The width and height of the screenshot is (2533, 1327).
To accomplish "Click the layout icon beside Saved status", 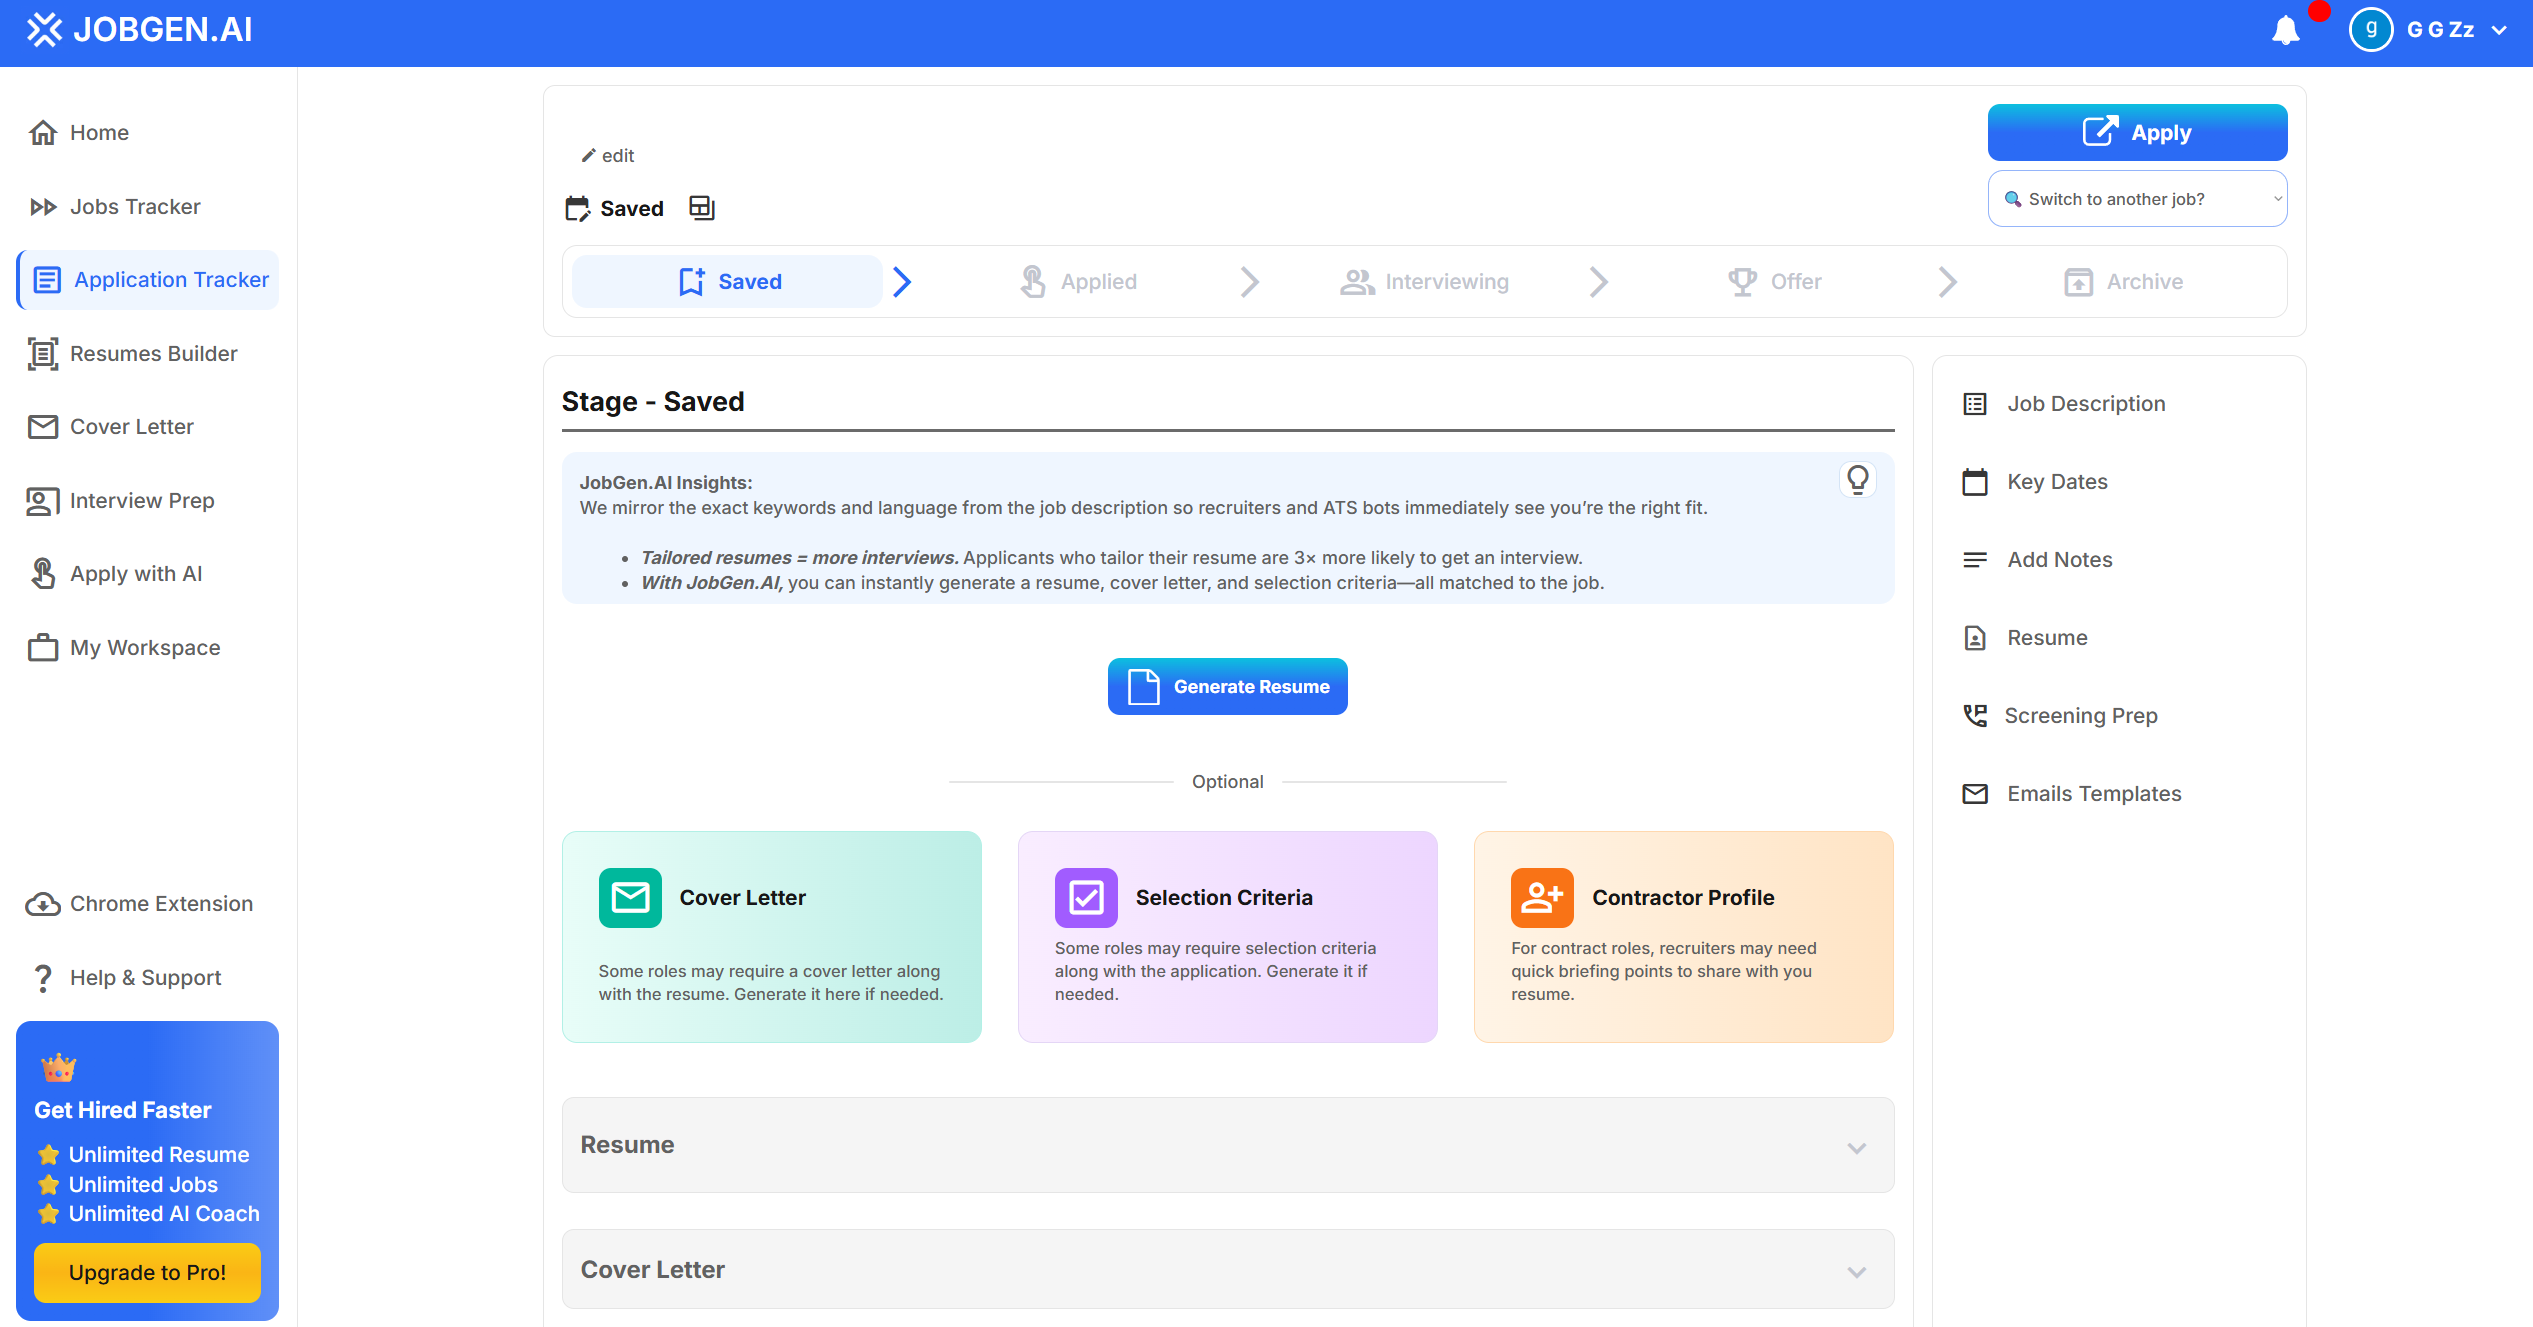I will click(702, 208).
